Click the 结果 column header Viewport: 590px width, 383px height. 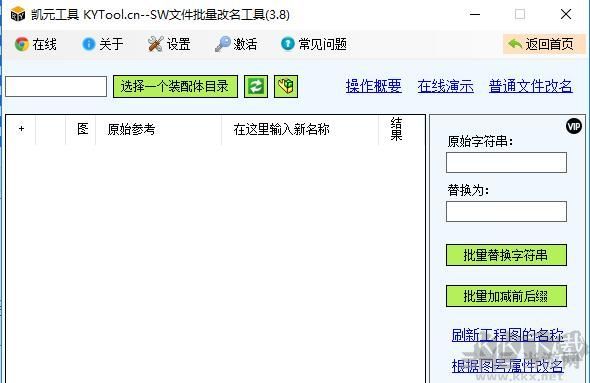[x=397, y=129]
